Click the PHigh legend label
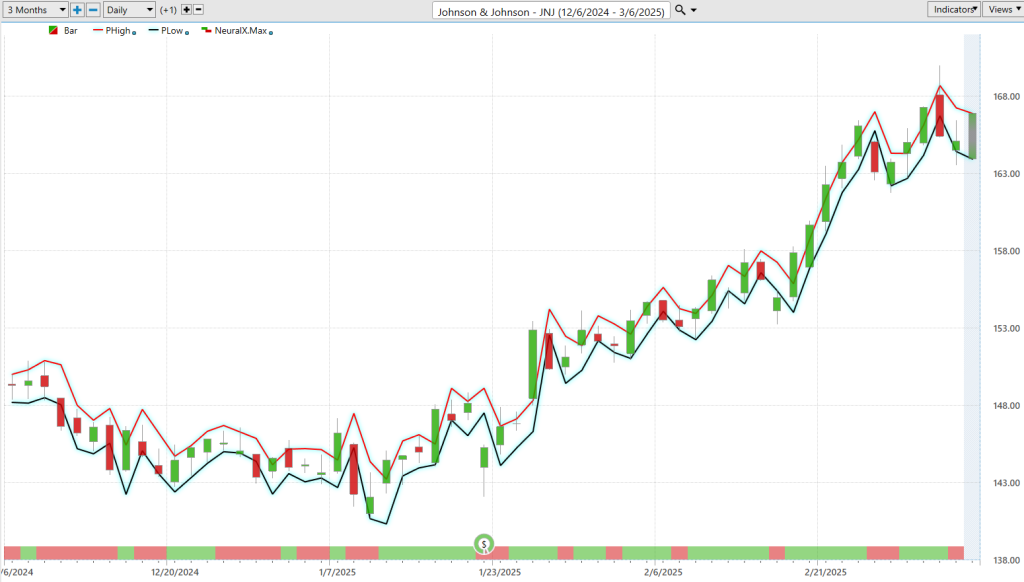1024x582 pixels. click(x=118, y=31)
